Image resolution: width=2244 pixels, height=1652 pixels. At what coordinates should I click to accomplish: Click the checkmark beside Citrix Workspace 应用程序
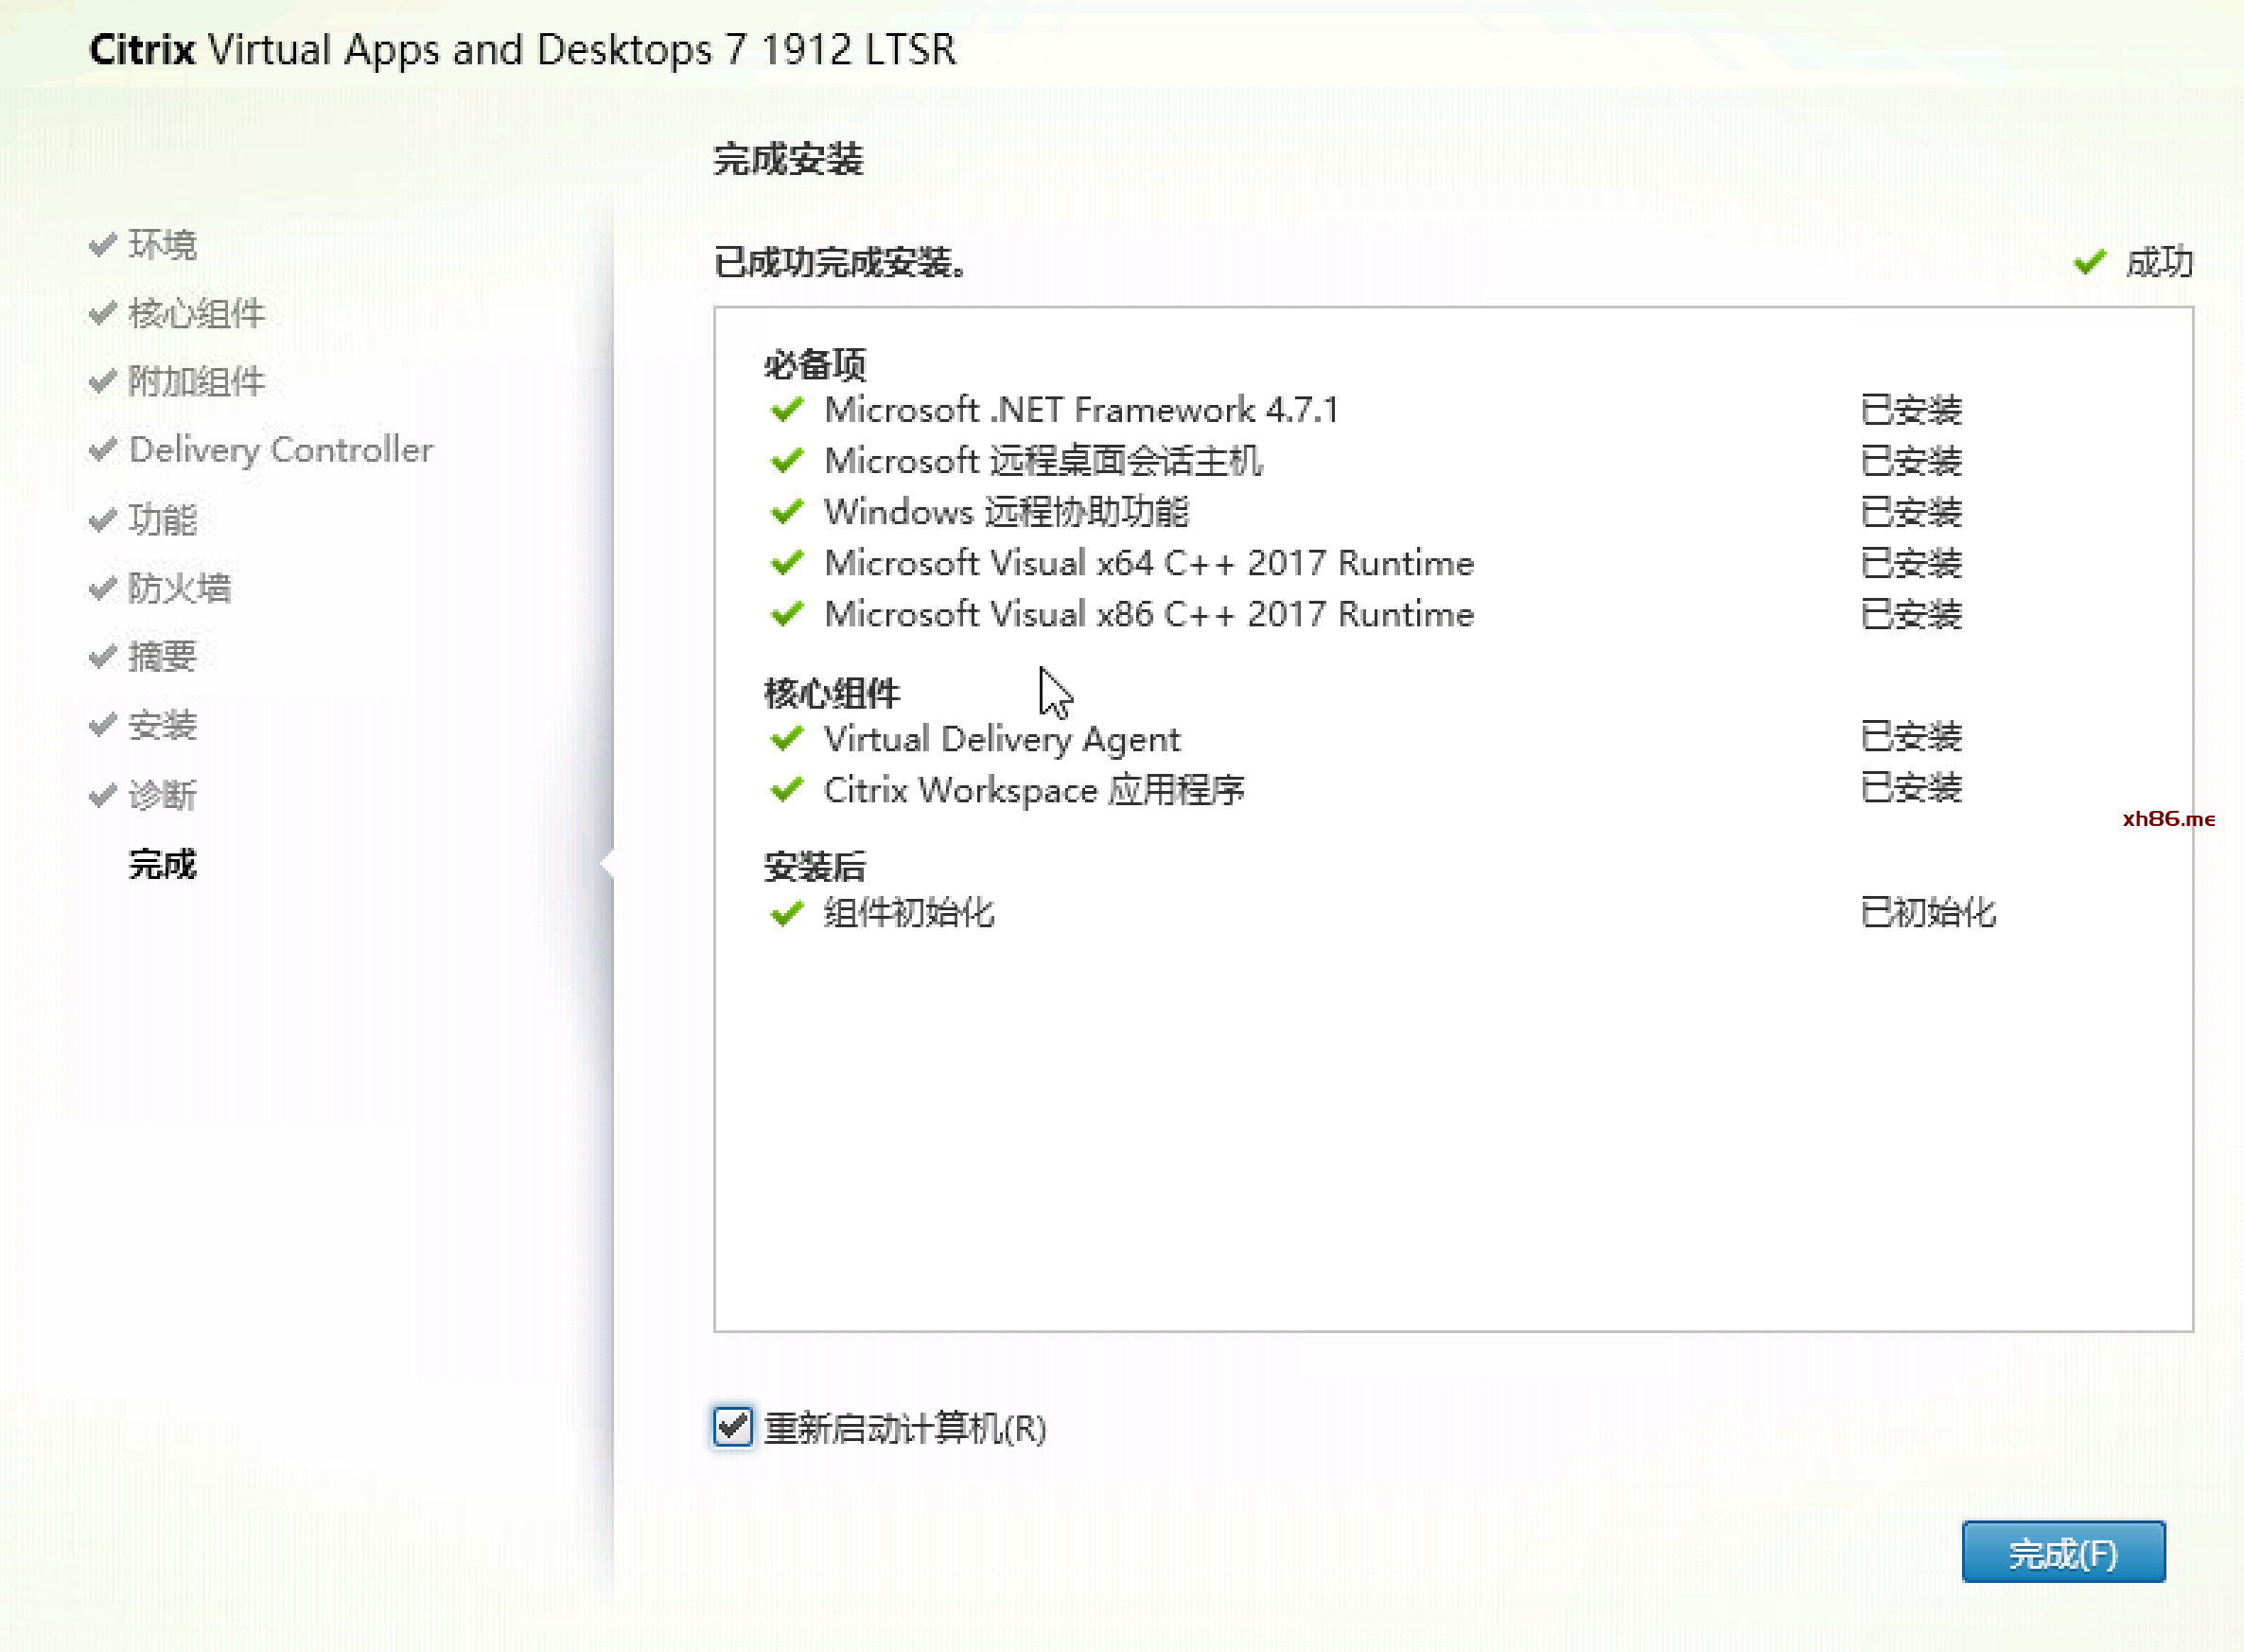pos(787,789)
